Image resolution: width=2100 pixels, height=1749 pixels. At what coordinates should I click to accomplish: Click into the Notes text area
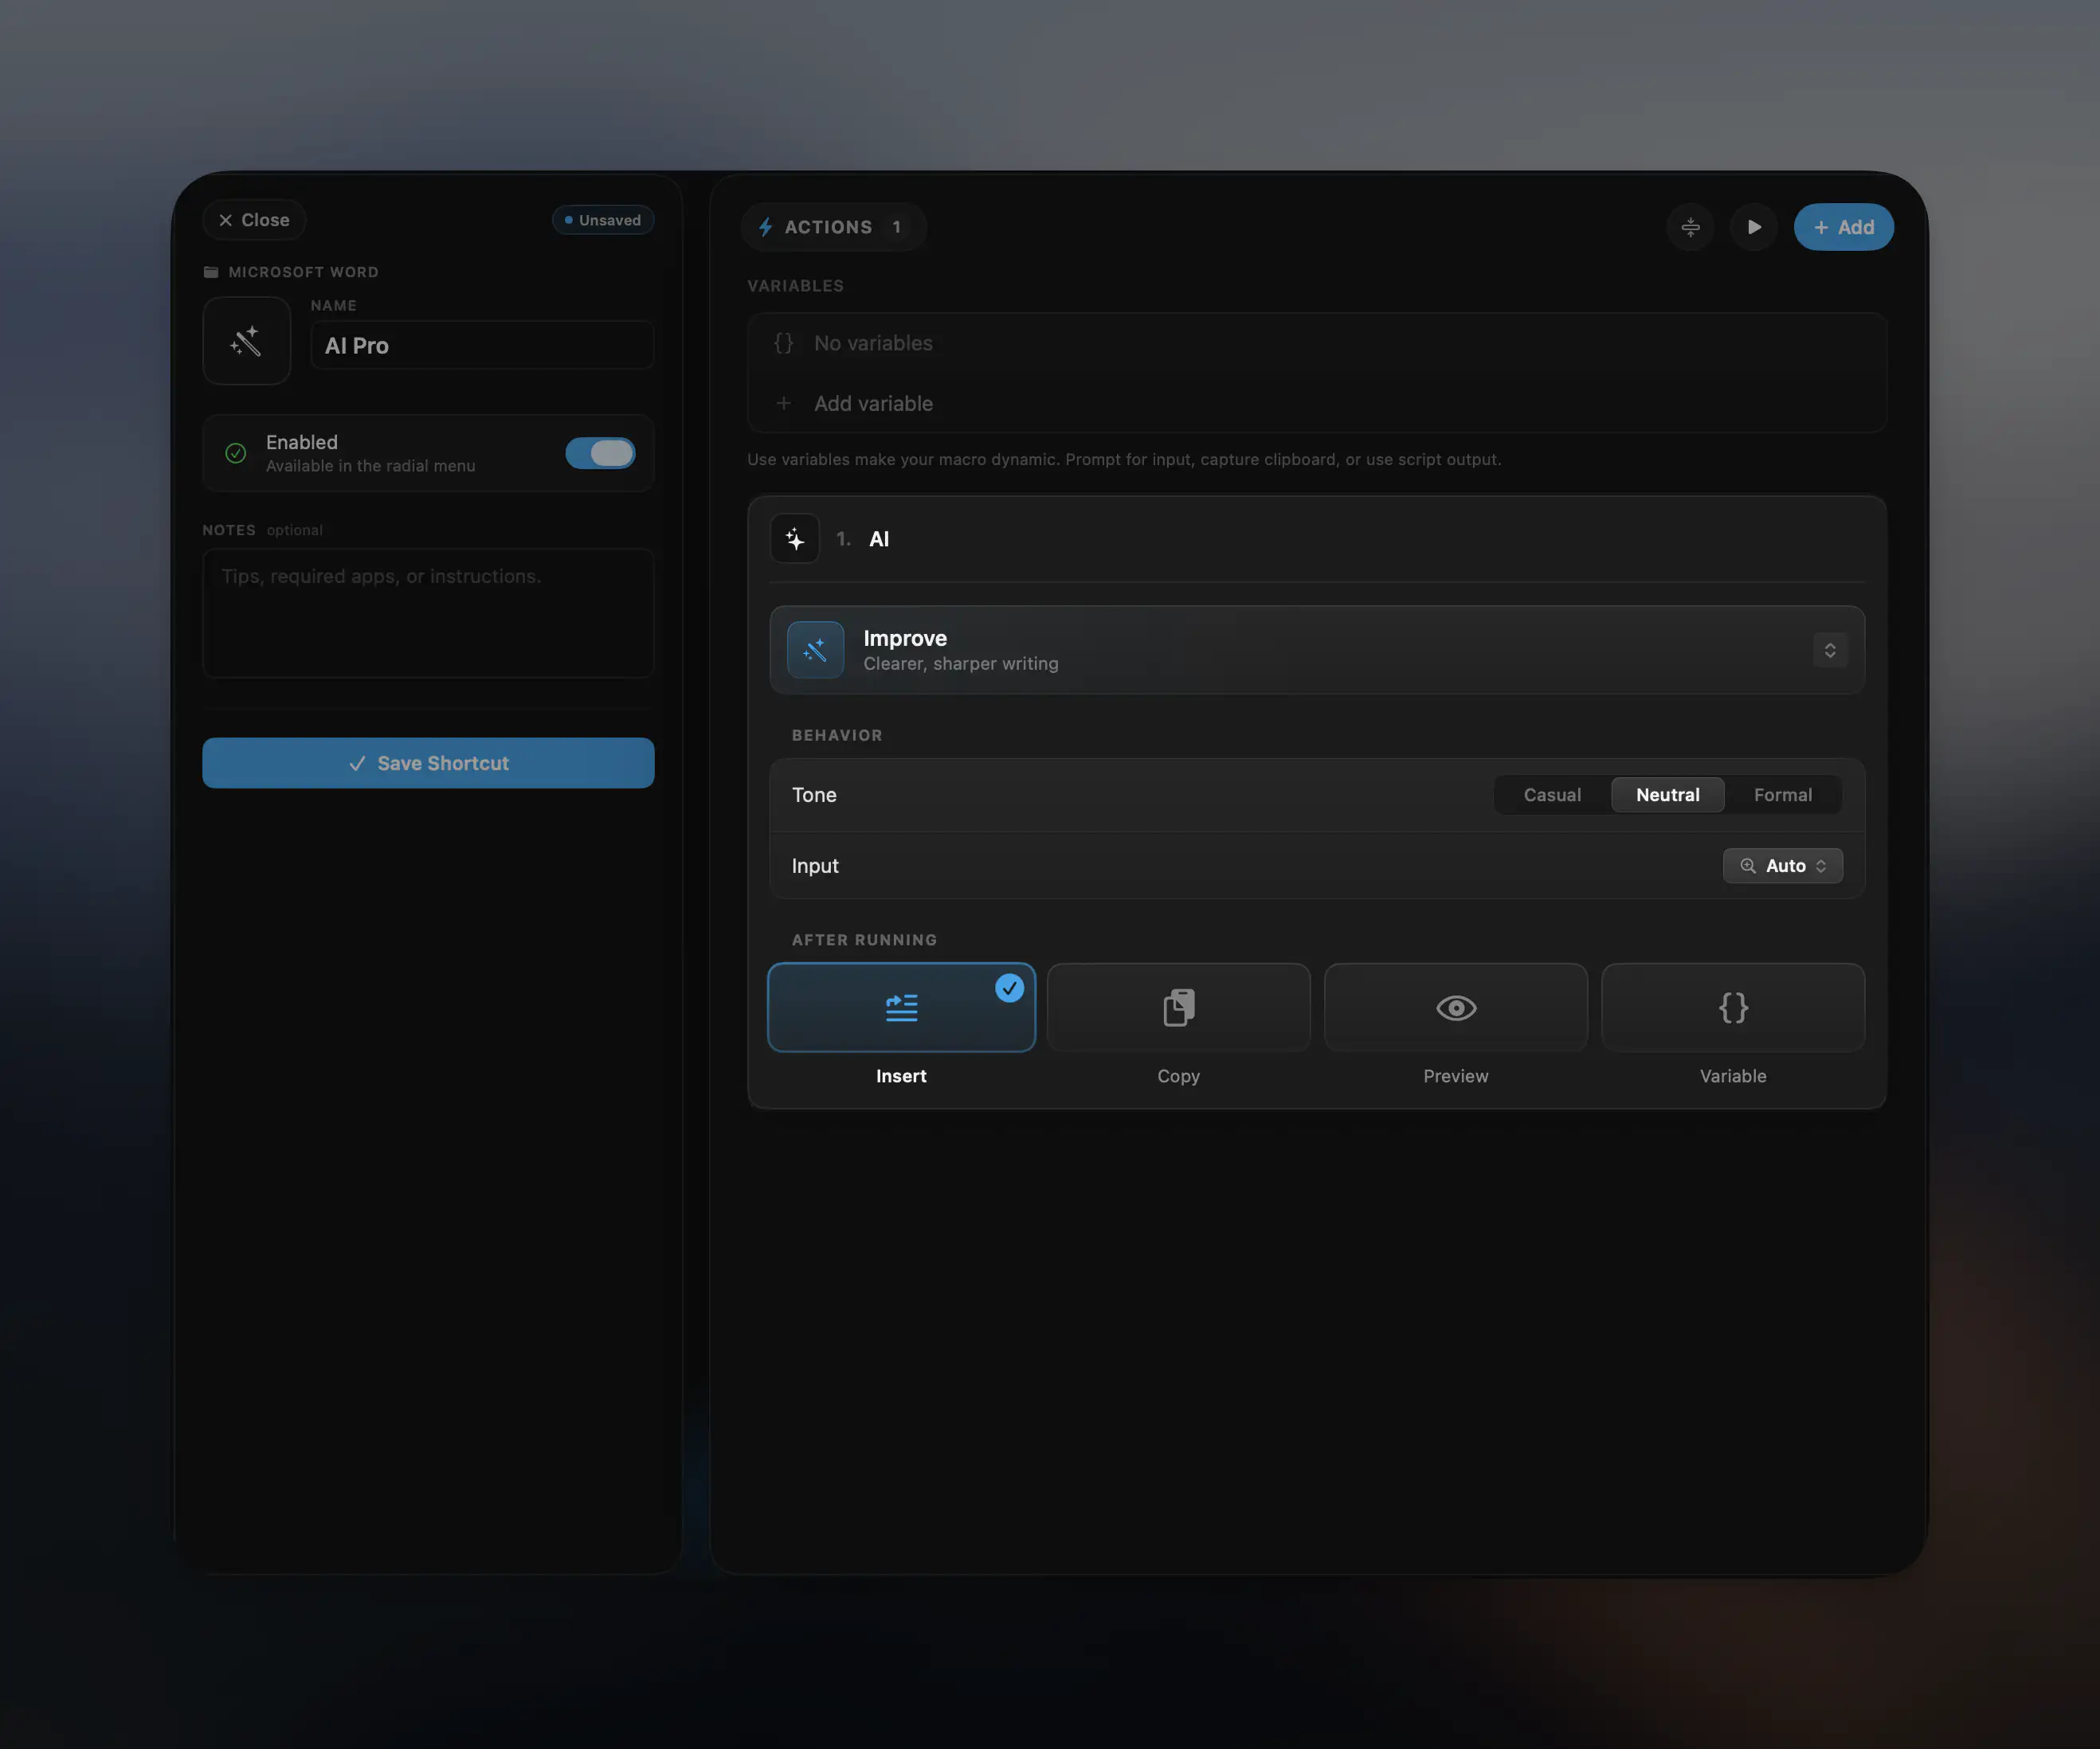coord(428,613)
